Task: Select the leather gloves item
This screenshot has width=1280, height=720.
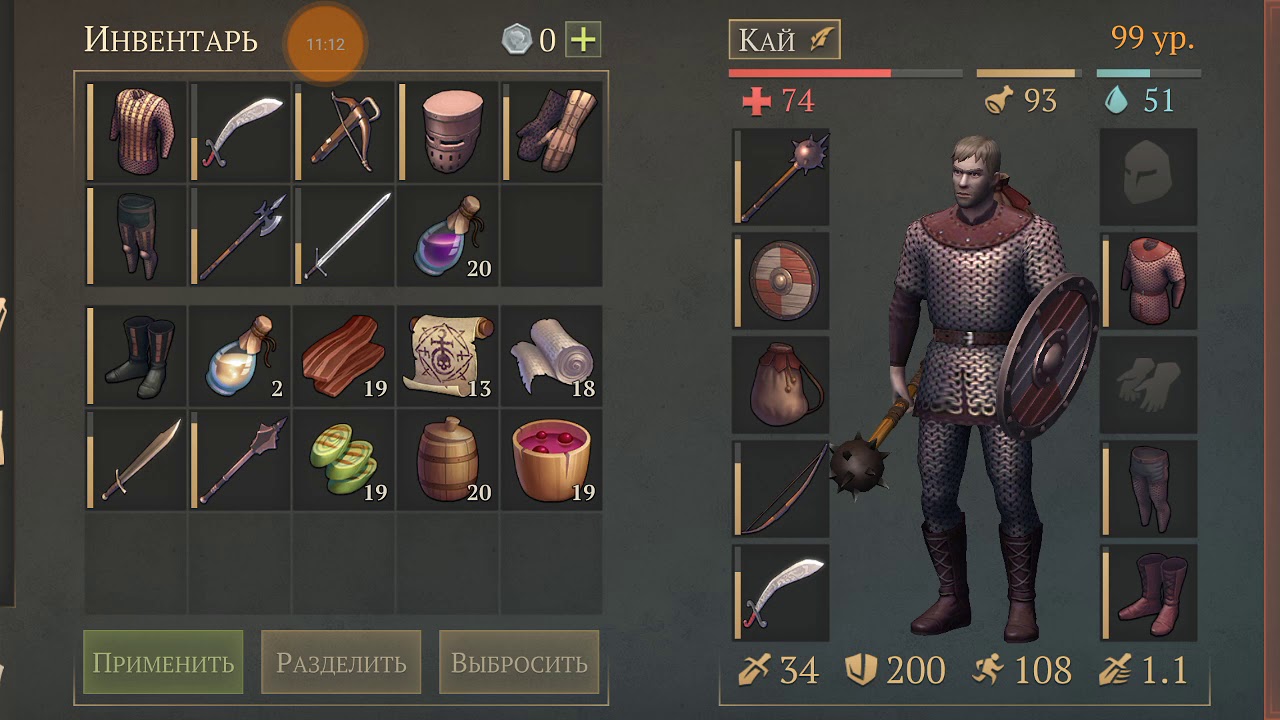Action: [552, 131]
